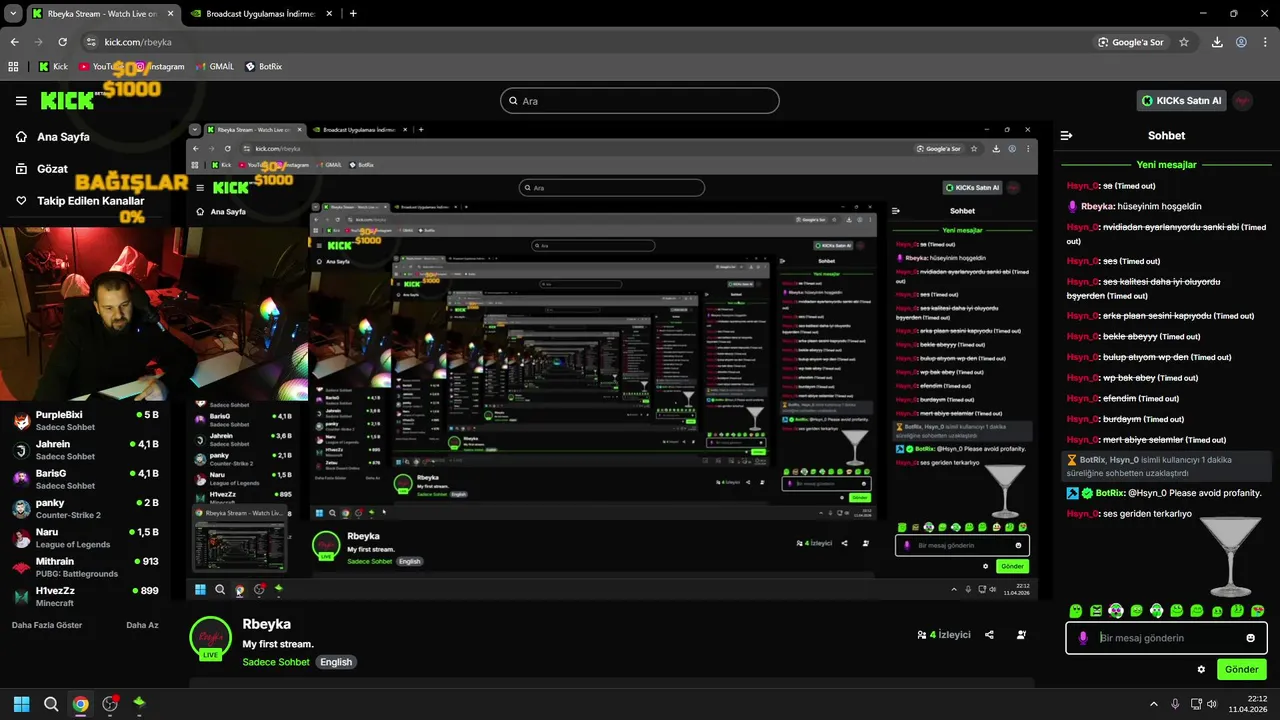Open chat settings gear icon
The image size is (1280, 720).
click(1201, 669)
